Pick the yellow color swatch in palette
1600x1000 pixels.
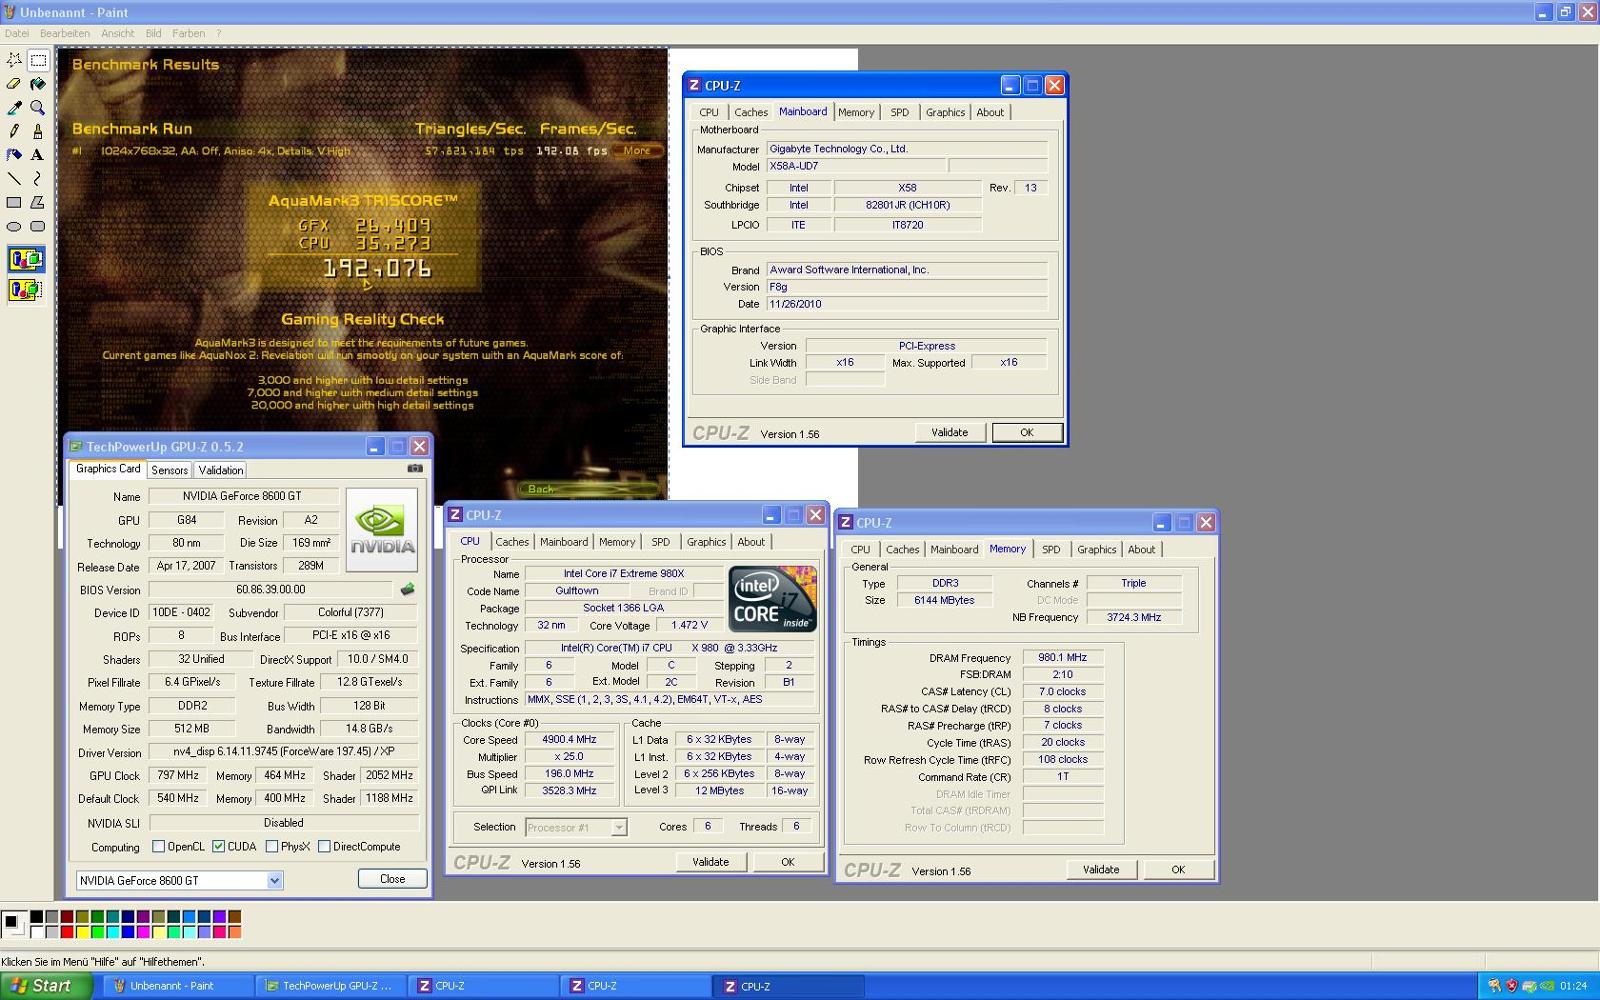pyautogui.click(x=82, y=932)
